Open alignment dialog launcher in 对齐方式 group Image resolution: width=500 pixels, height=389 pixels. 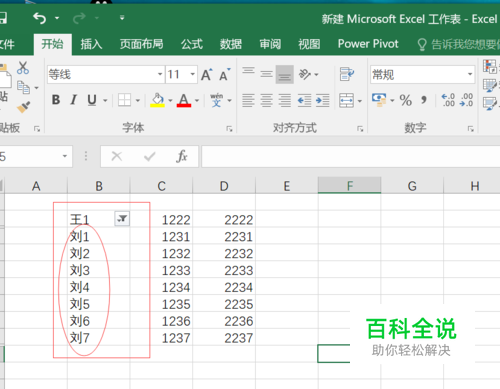(360, 129)
